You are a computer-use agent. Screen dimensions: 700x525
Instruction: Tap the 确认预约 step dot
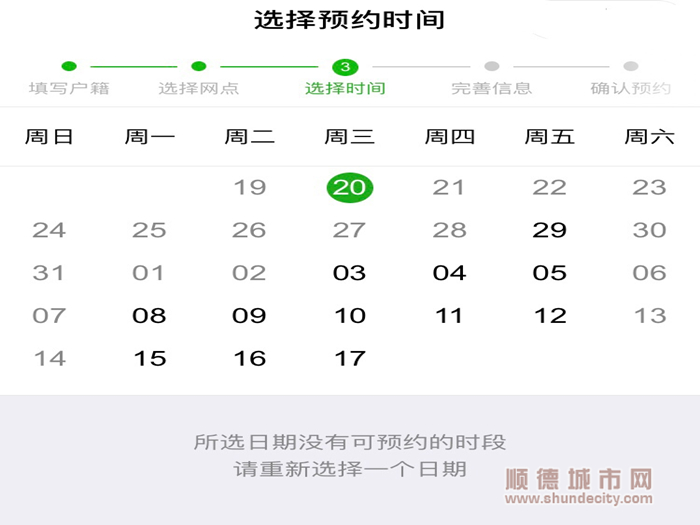click(630, 67)
